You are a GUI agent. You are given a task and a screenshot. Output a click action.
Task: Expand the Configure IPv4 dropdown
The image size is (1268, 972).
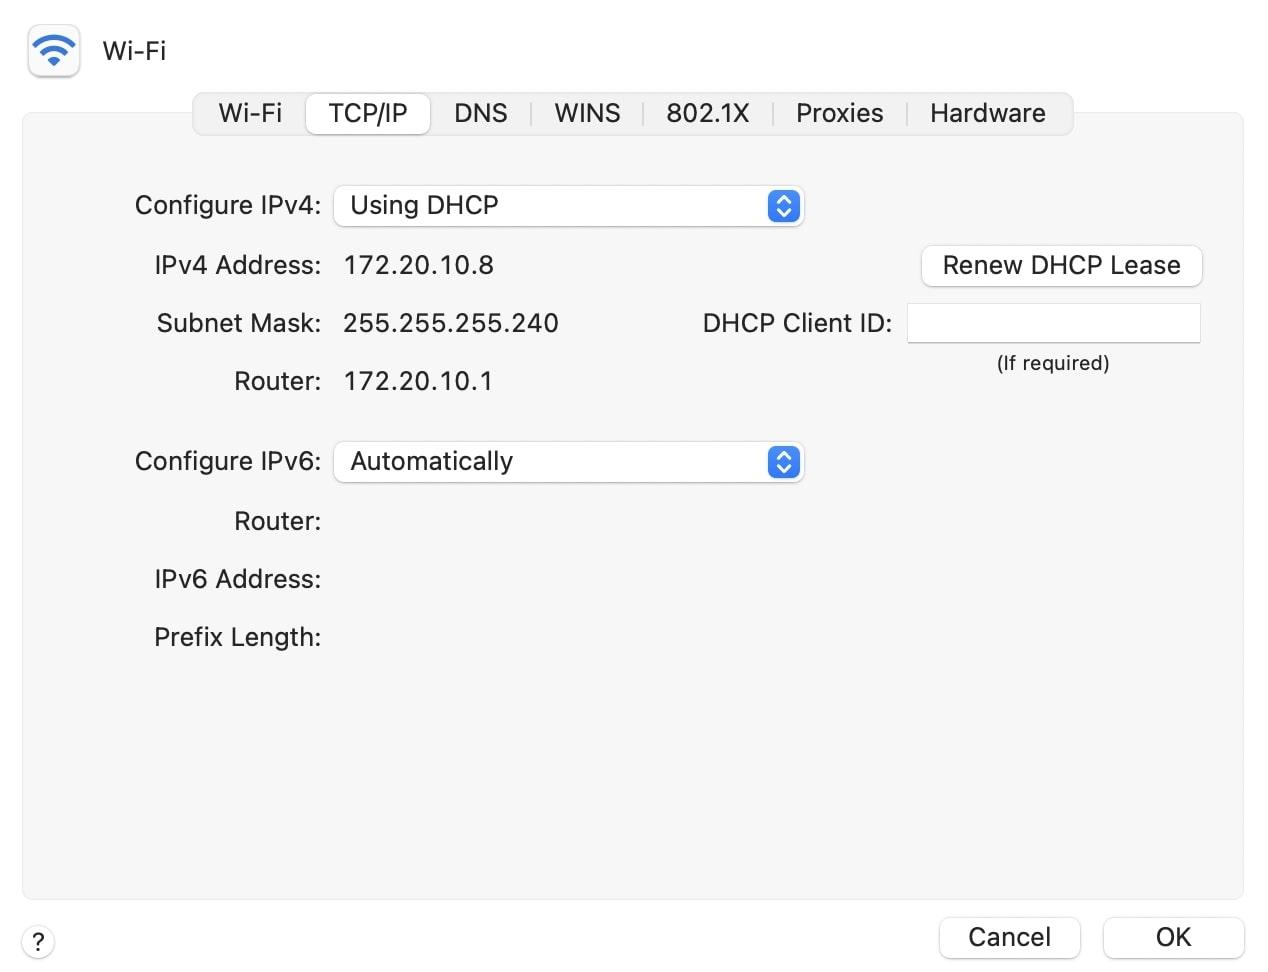click(568, 206)
